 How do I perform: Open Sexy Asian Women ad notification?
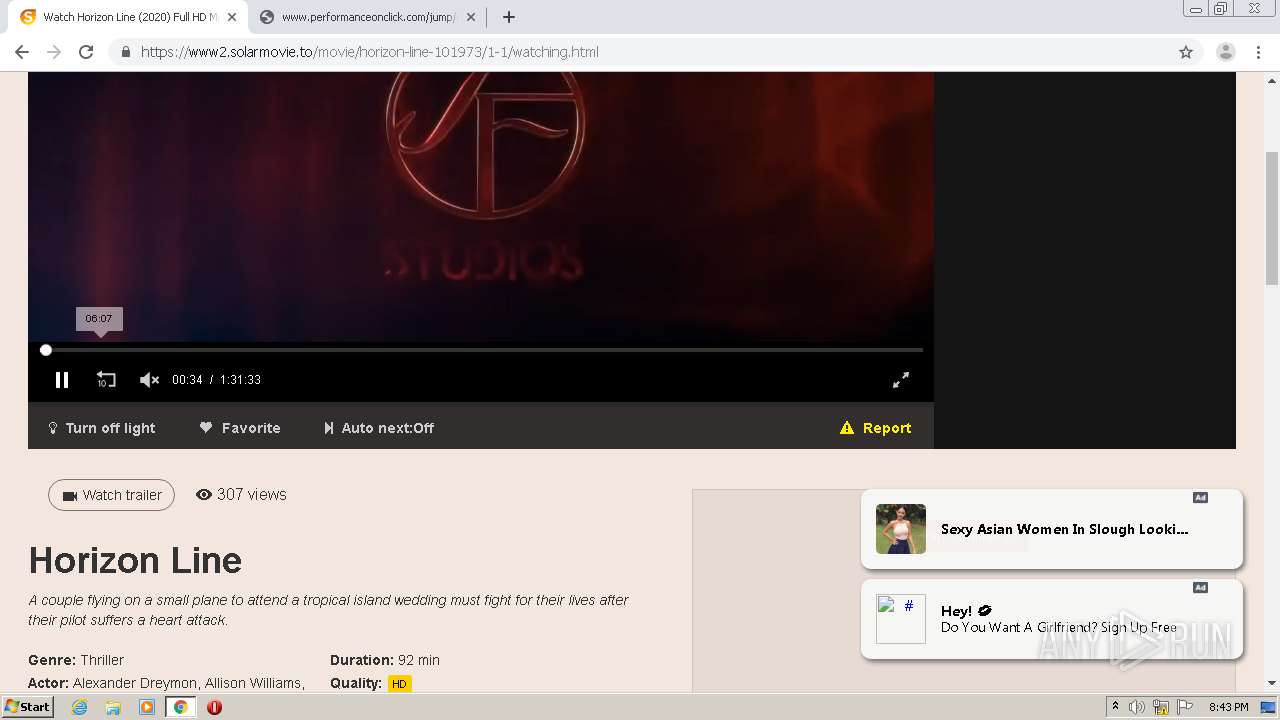[1052, 529]
